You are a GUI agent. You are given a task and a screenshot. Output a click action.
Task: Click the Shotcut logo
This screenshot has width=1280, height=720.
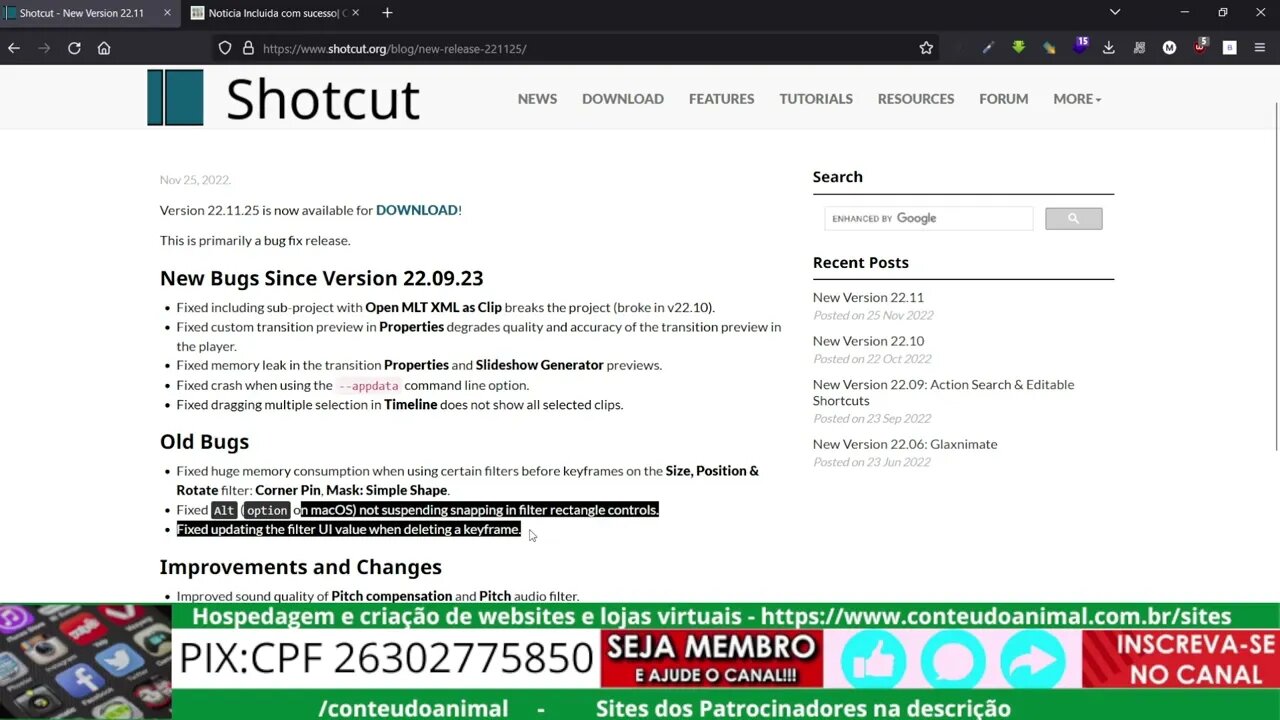283,98
